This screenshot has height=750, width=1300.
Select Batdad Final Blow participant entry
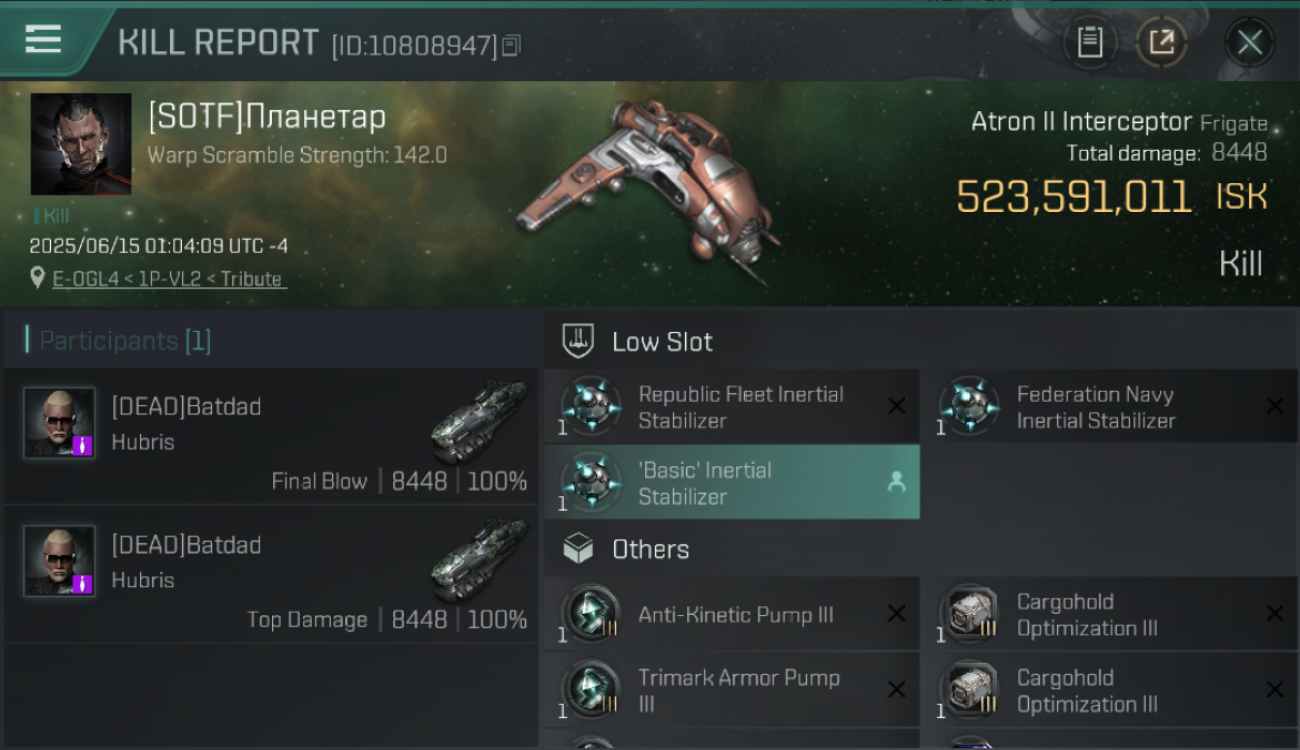tap(270, 436)
